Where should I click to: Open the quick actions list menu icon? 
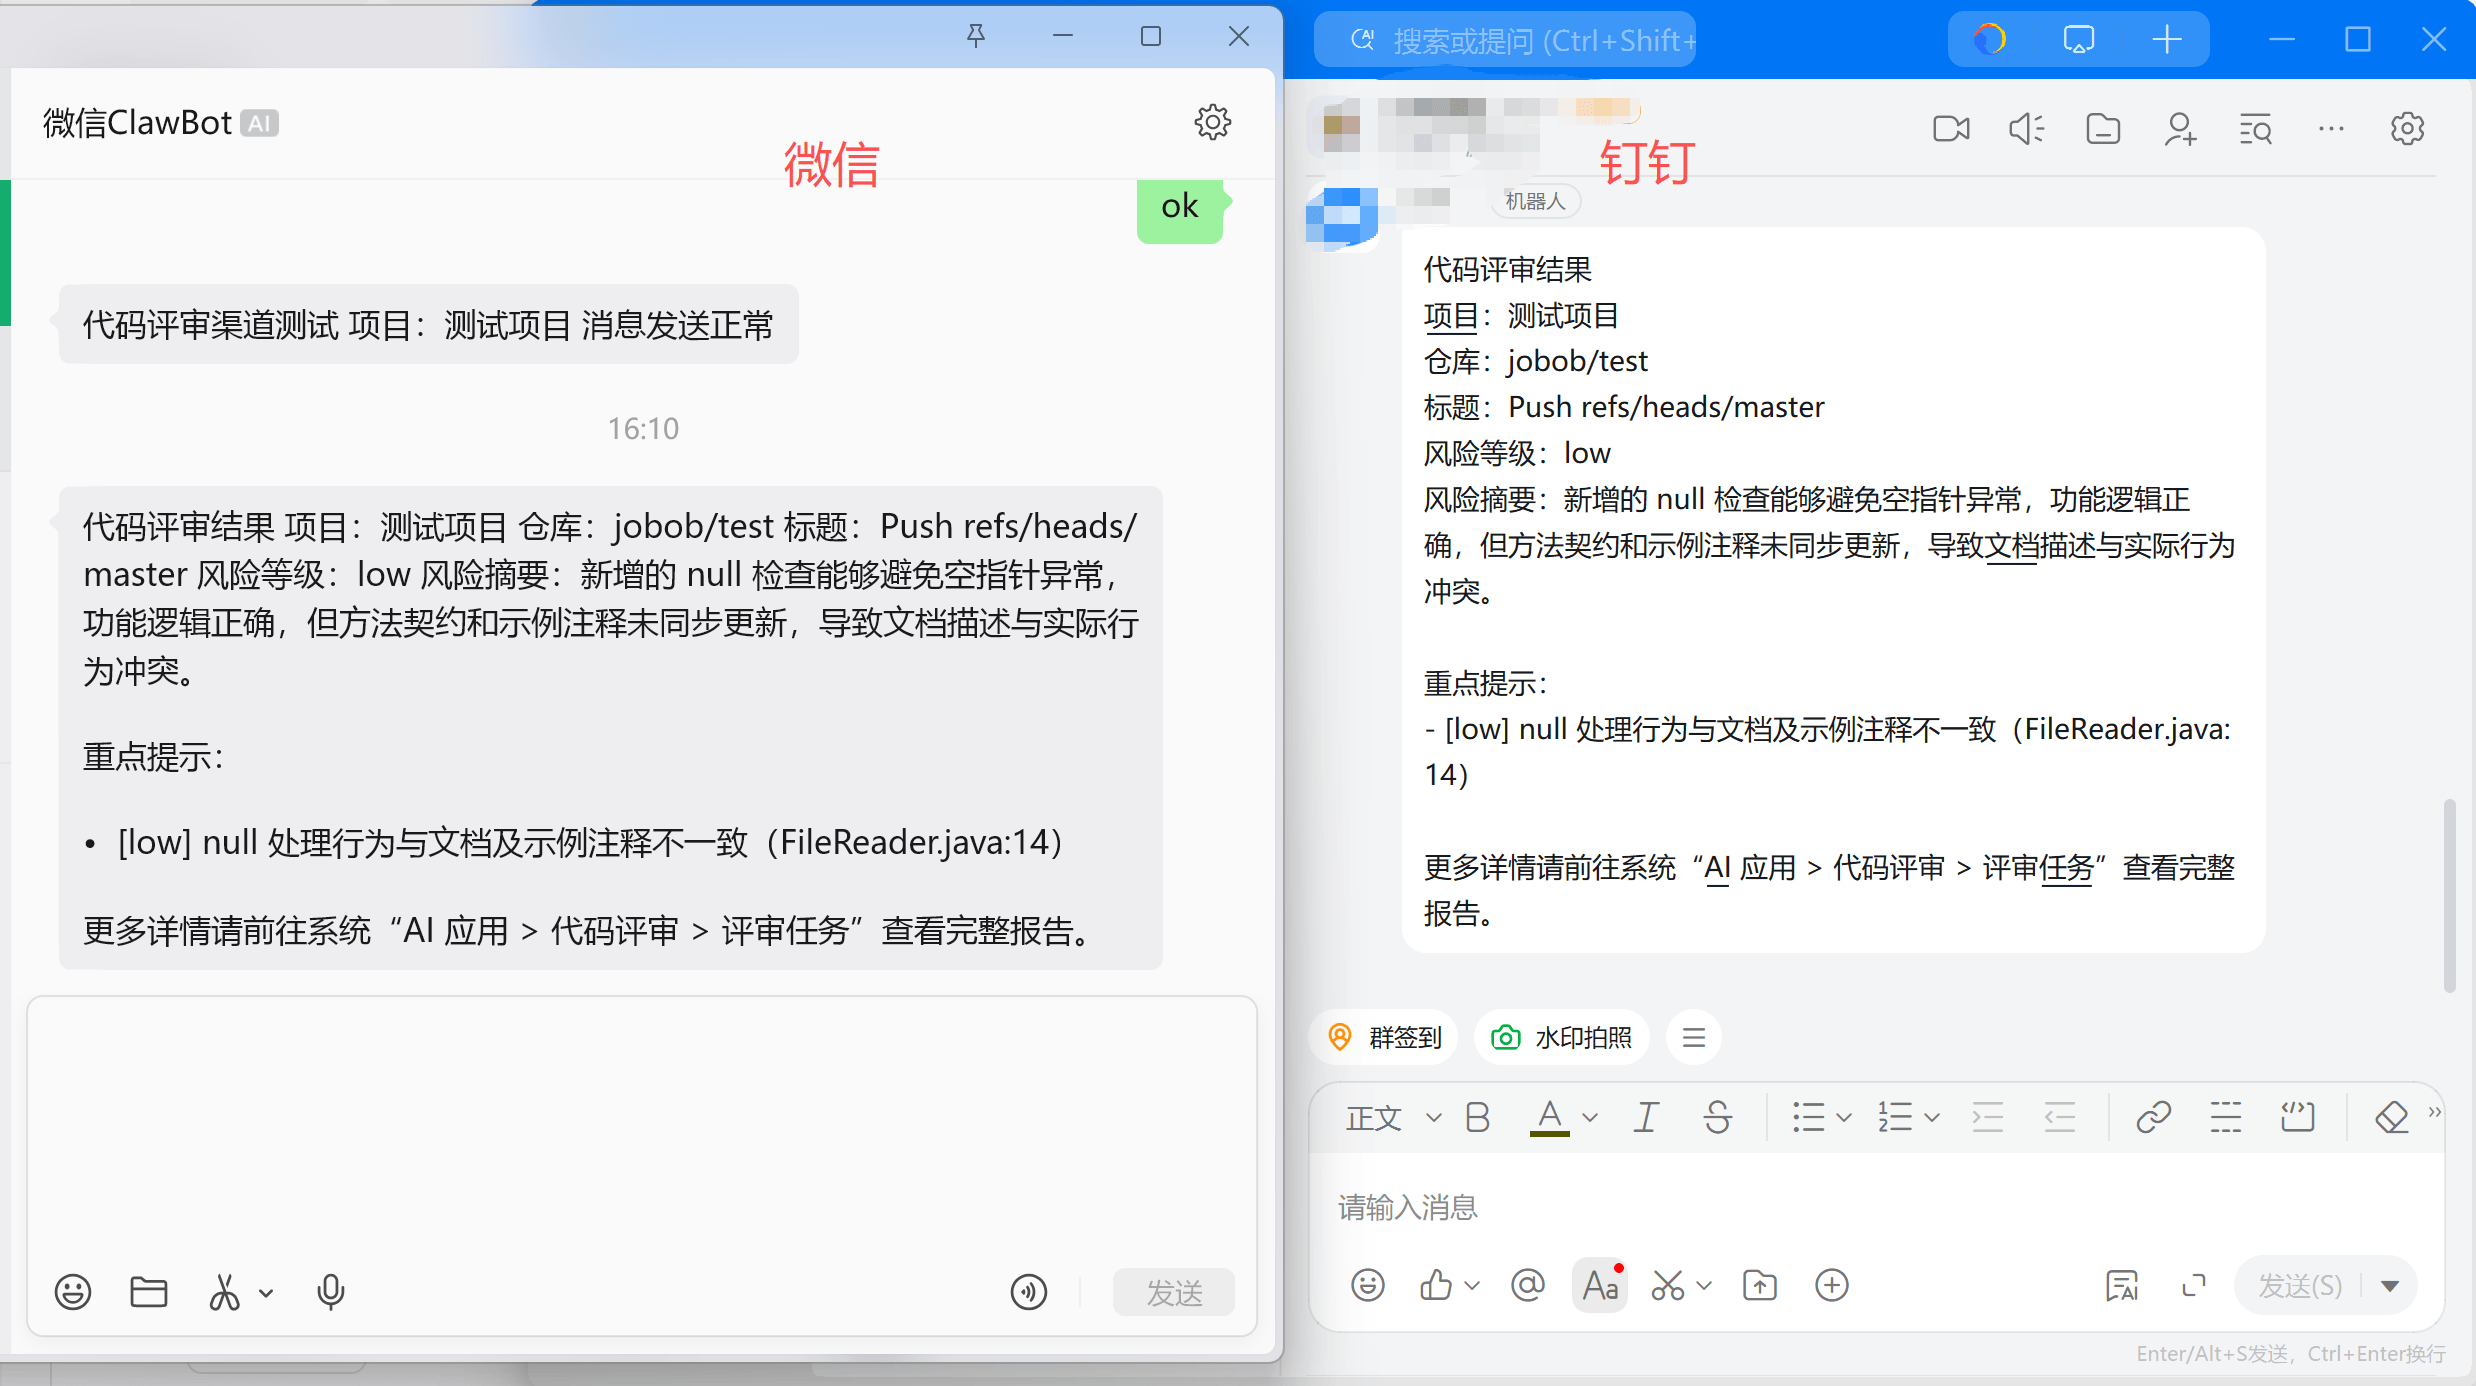[1693, 1037]
